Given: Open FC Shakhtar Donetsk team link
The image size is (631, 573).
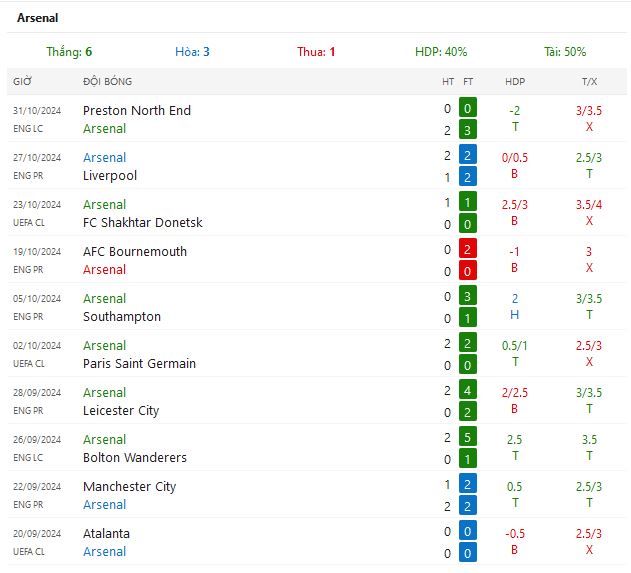Looking at the screenshot, I should [142, 223].
